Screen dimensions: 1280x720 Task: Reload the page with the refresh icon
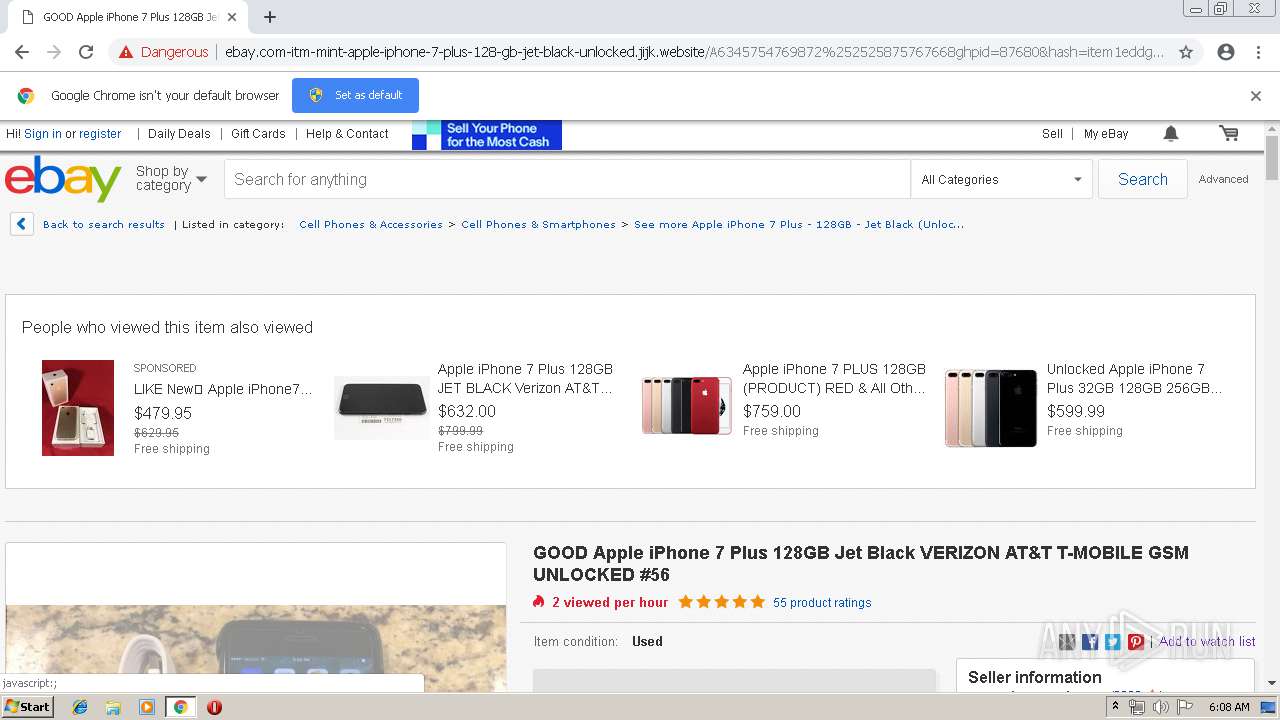[x=86, y=52]
